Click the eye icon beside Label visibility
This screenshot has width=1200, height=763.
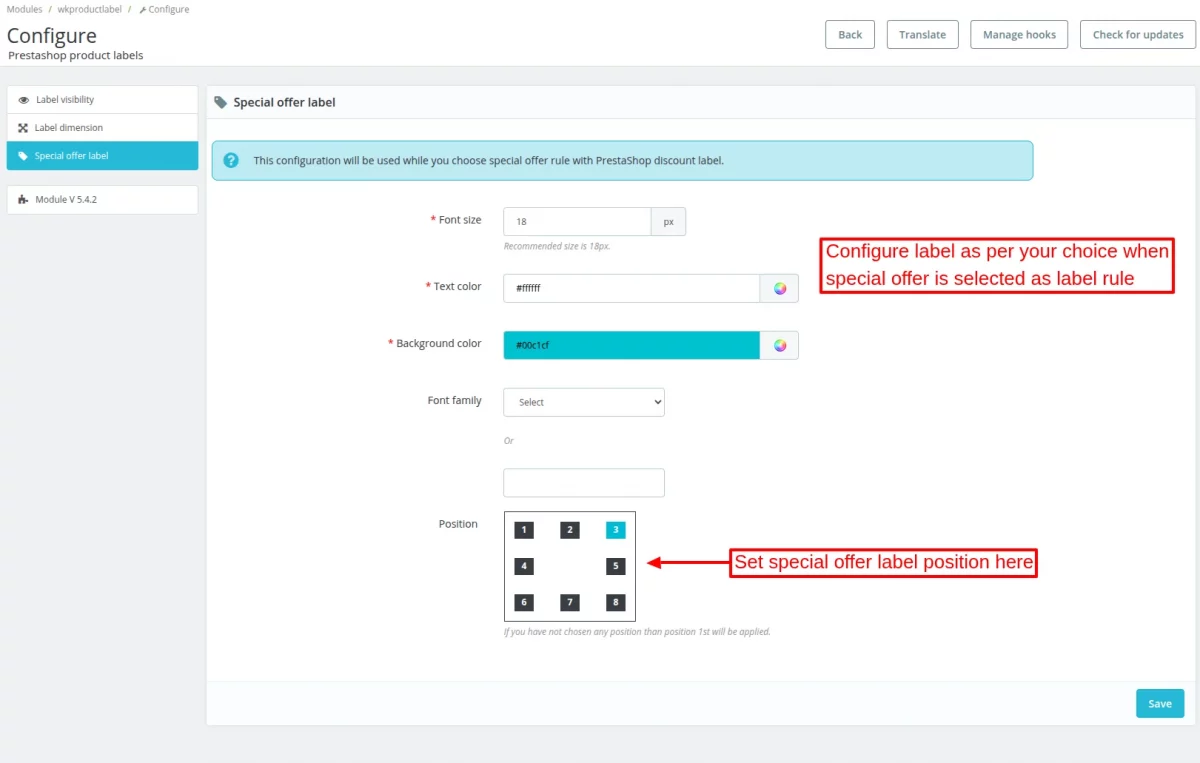(24, 100)
